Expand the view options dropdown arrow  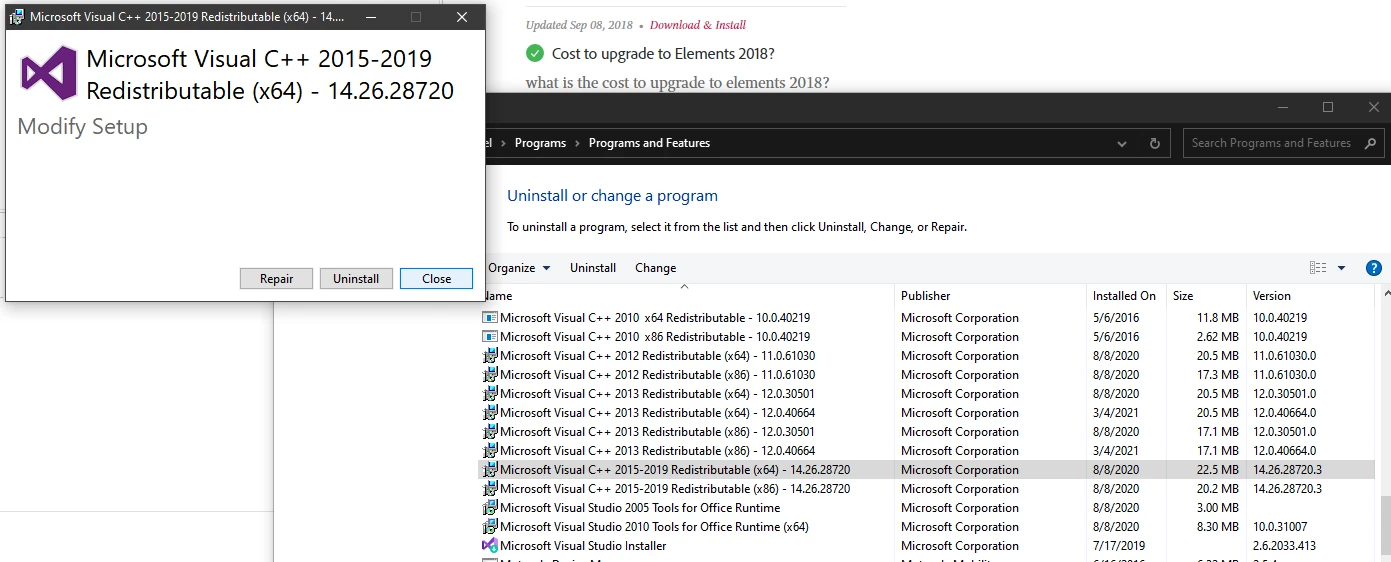tap(1341, 268)
